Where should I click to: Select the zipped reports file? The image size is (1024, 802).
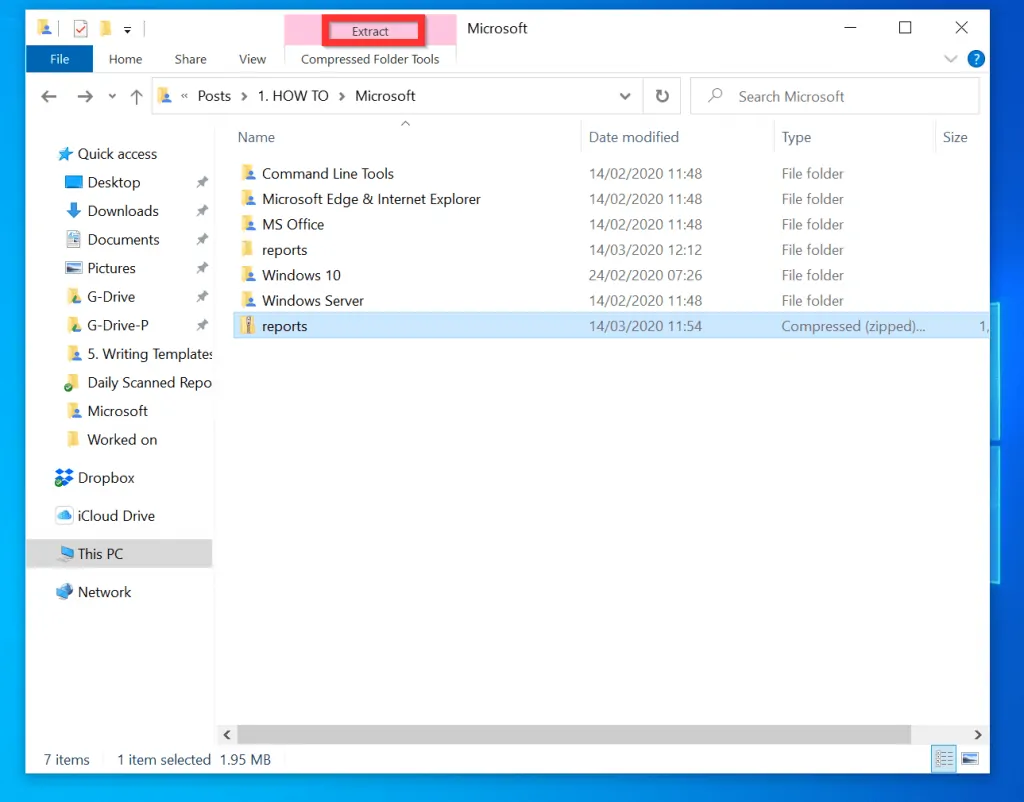(286, 325)
